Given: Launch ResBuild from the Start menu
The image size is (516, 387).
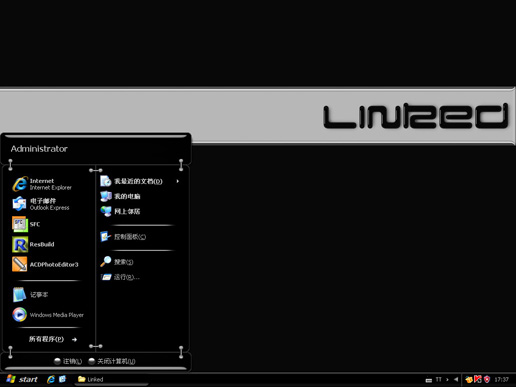Looking at the screenshot, I should click(33, 244).
